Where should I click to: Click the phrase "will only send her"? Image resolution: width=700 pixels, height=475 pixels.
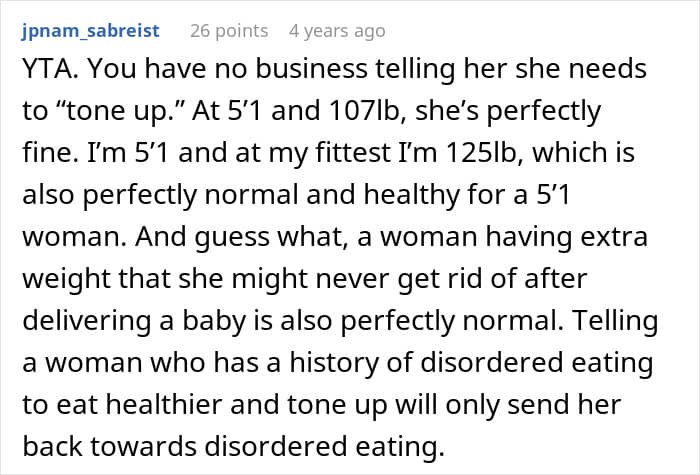click(508, 405)
